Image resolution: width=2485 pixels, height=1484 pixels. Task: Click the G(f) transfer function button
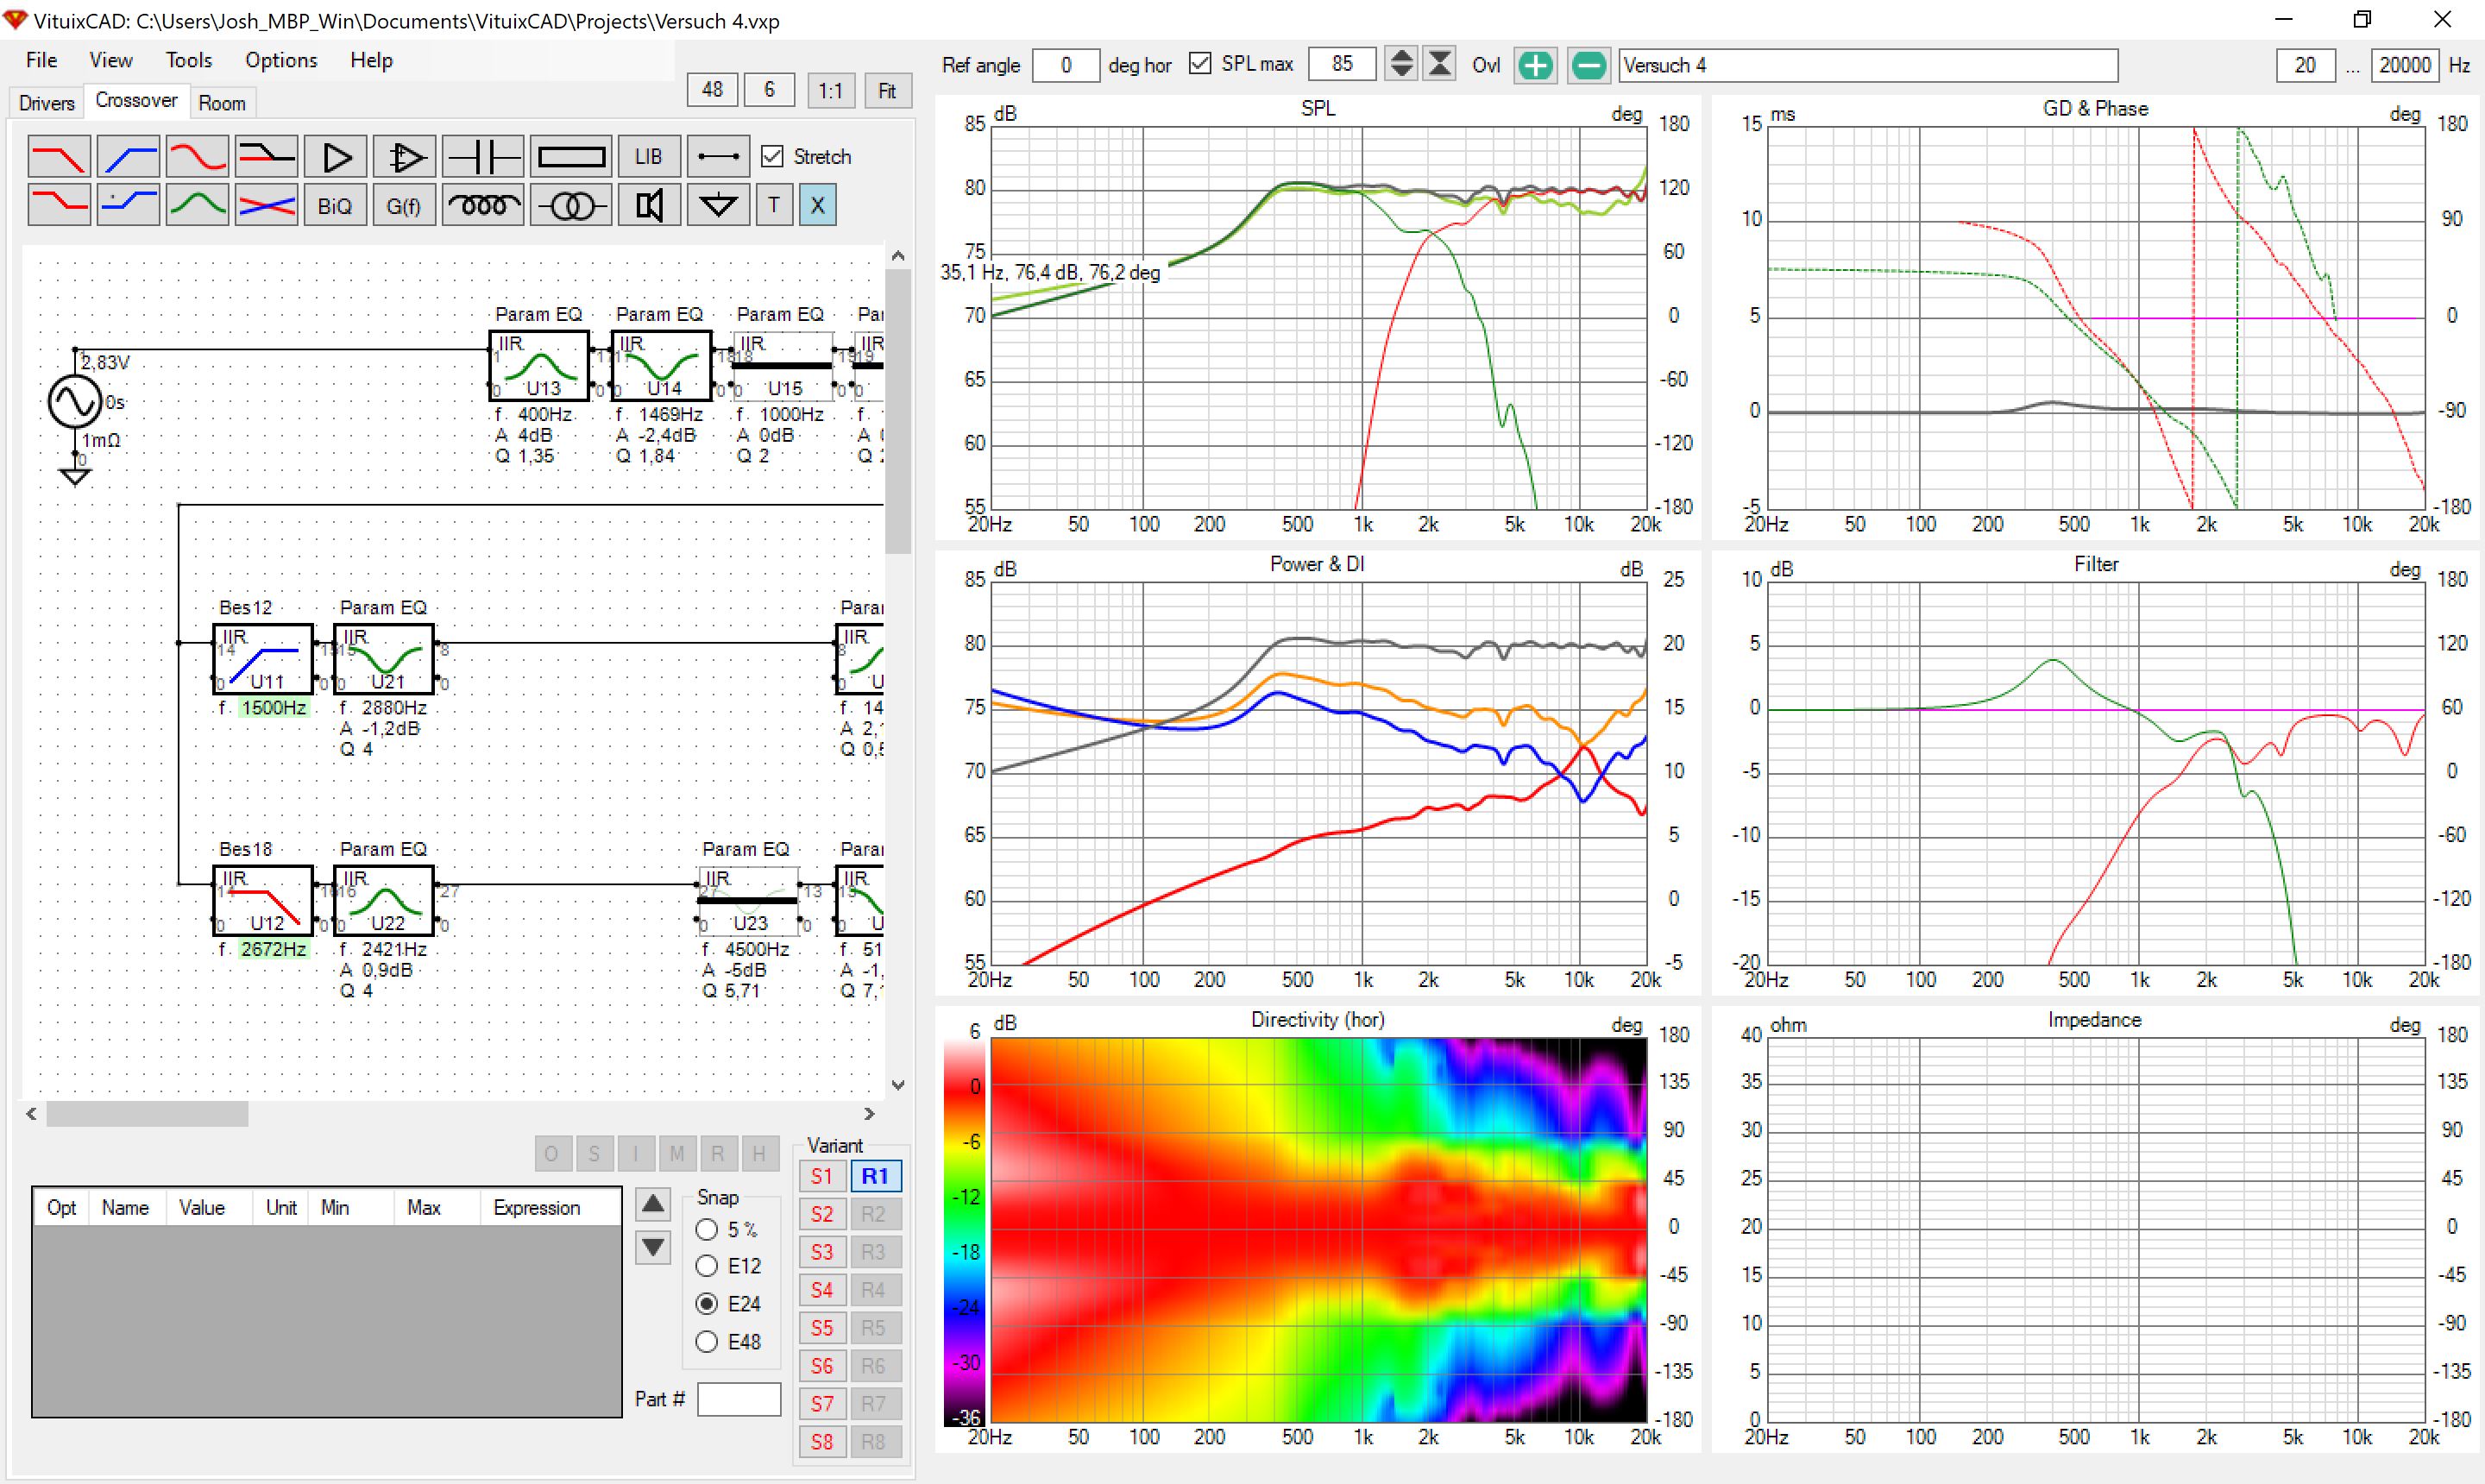(x=404, y=205)
